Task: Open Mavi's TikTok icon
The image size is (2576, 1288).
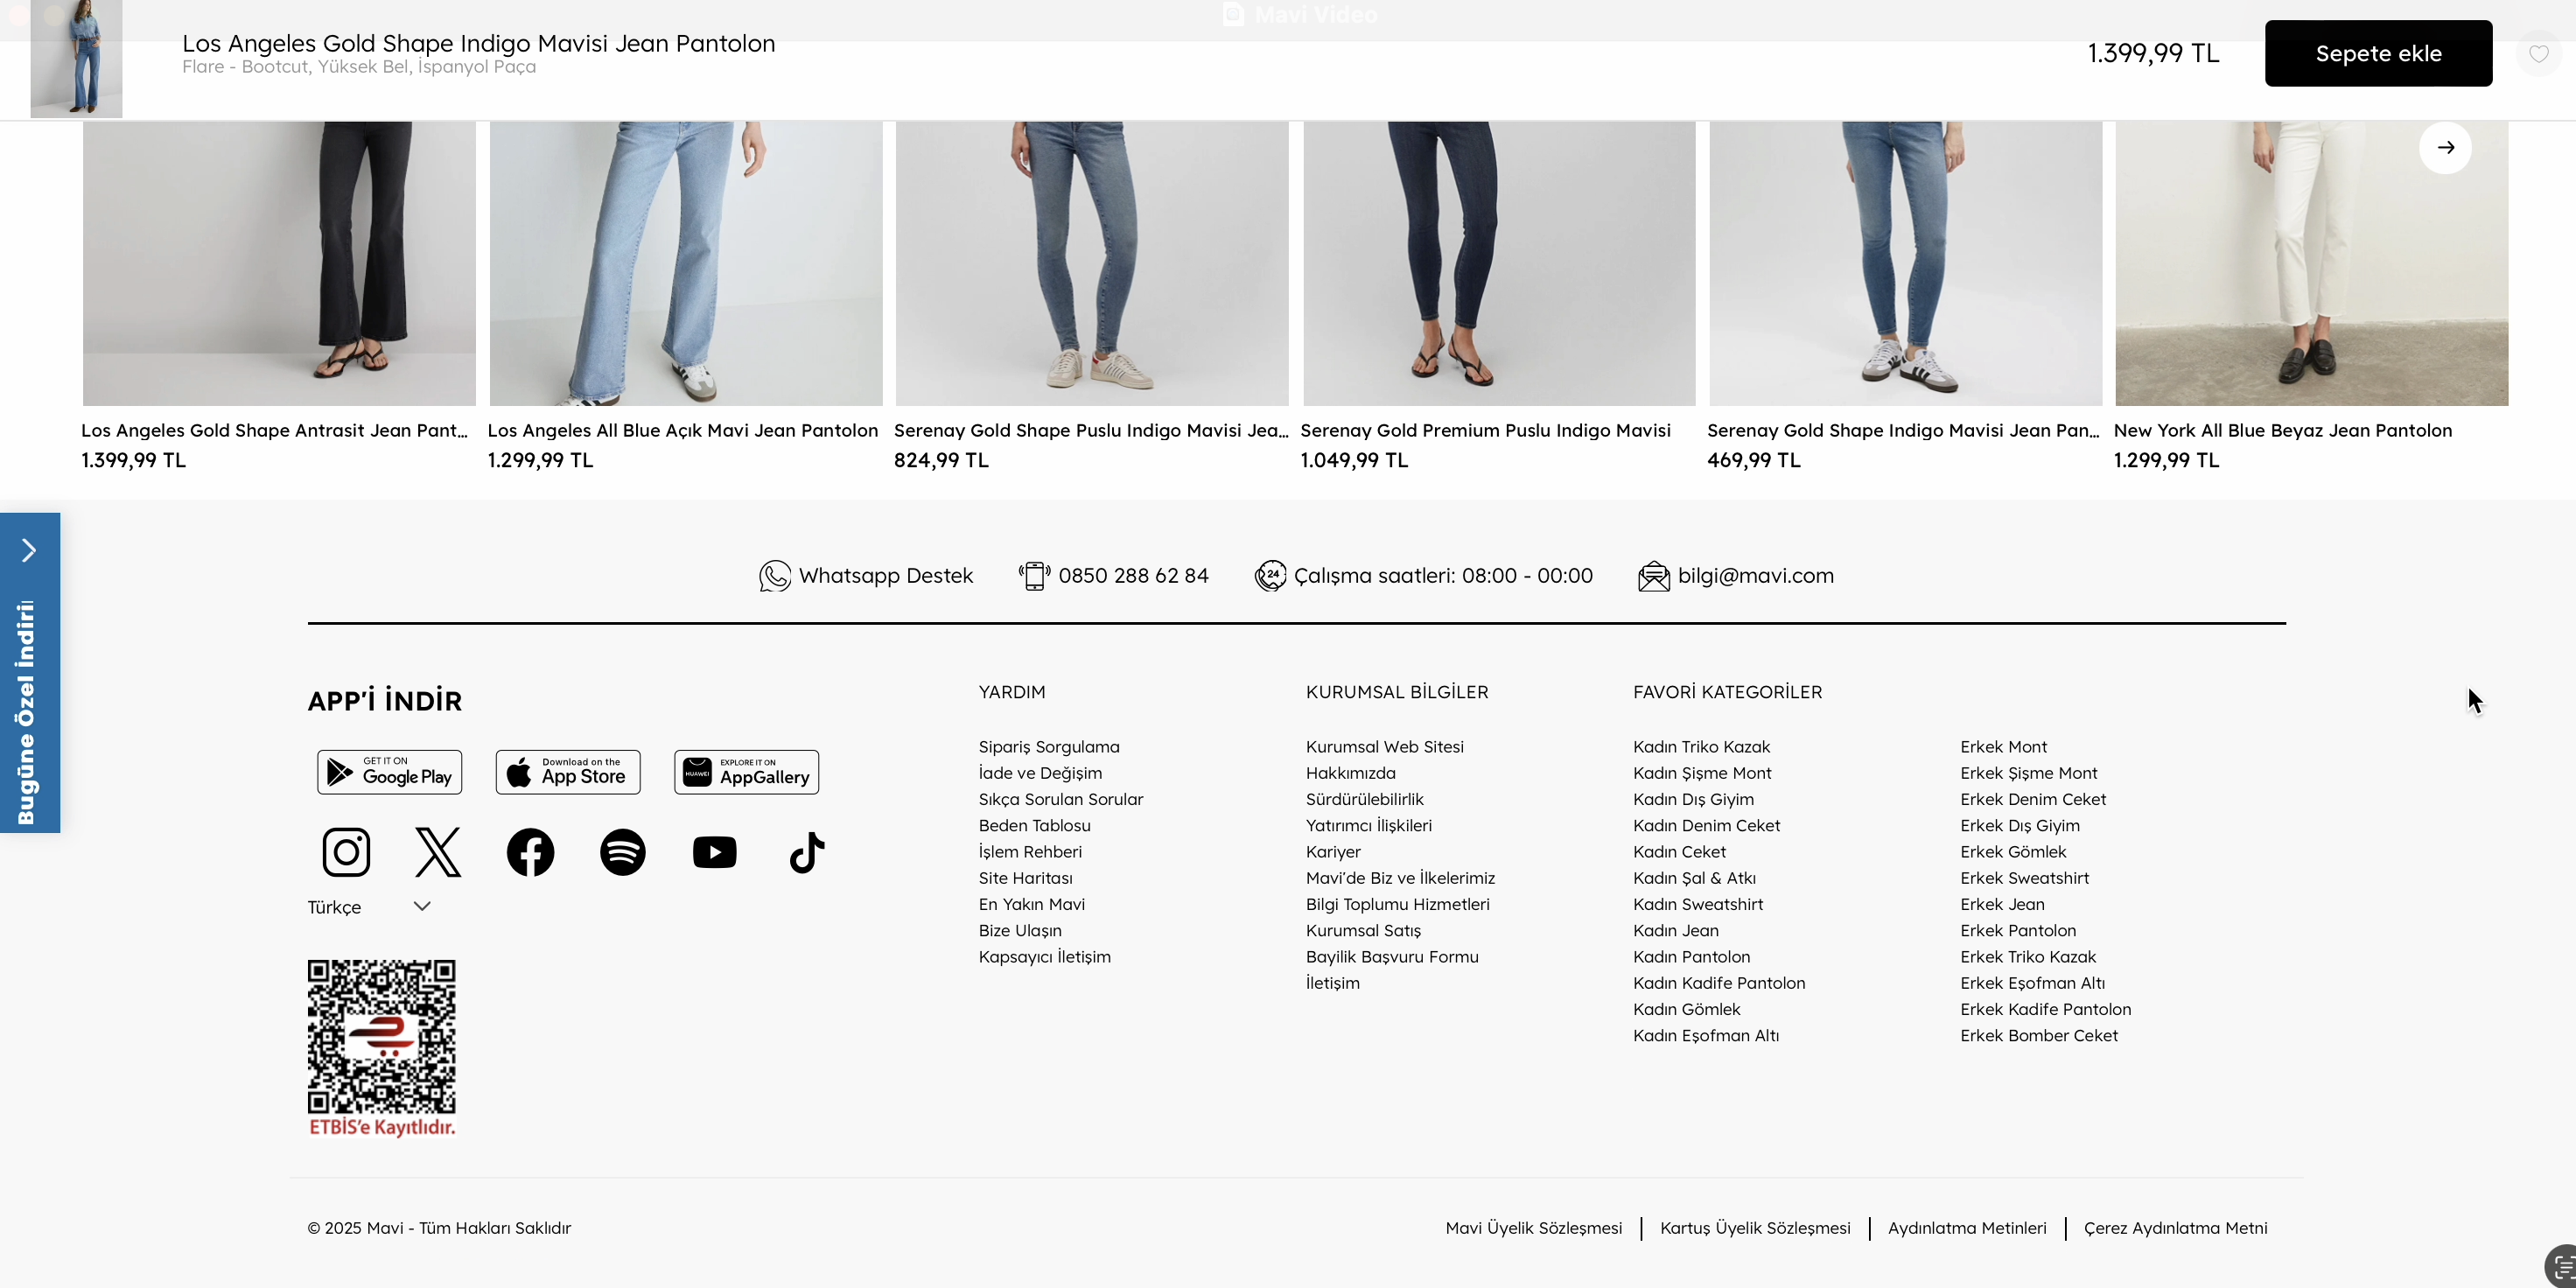Action: [x=807, y=852]
